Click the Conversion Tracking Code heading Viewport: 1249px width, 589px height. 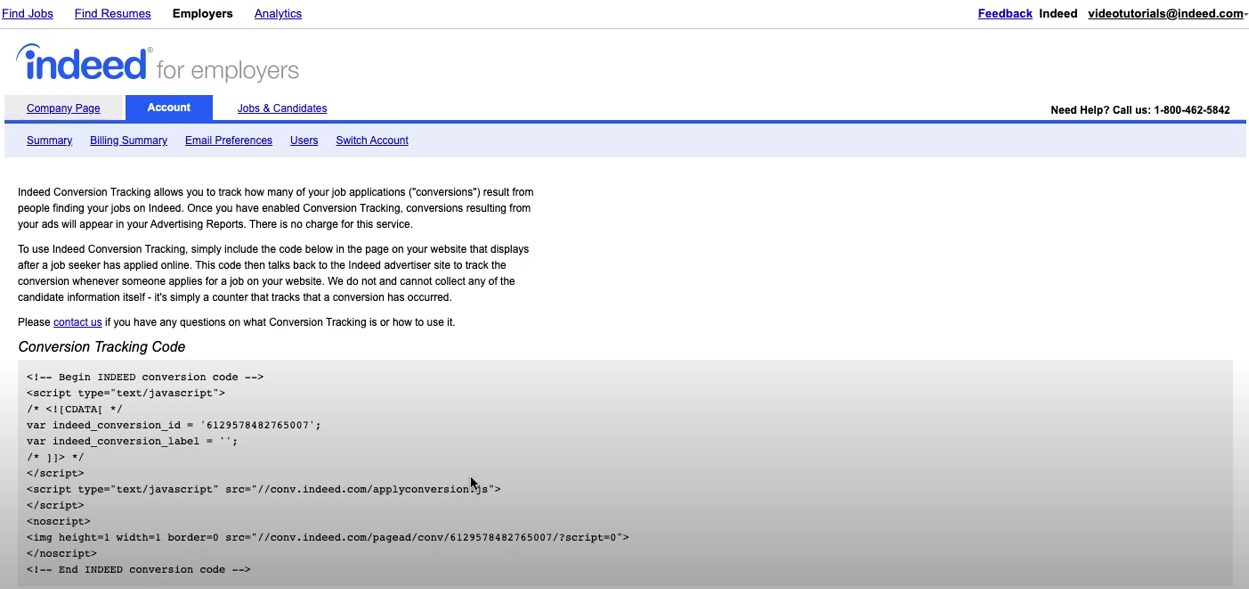tap(102, 347)
